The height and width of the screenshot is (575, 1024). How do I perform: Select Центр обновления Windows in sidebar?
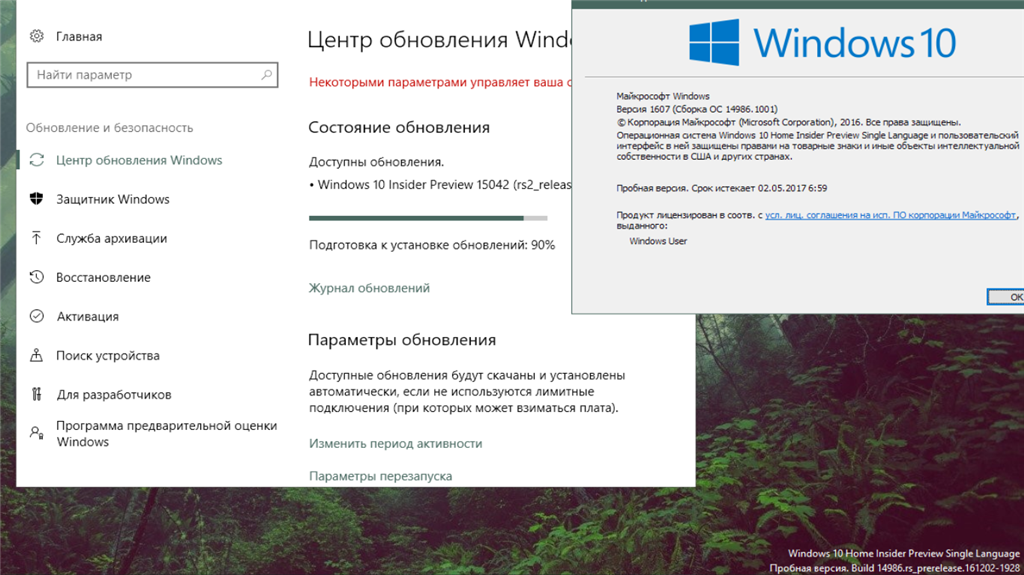pyautogui.click(x=139, y=160)
